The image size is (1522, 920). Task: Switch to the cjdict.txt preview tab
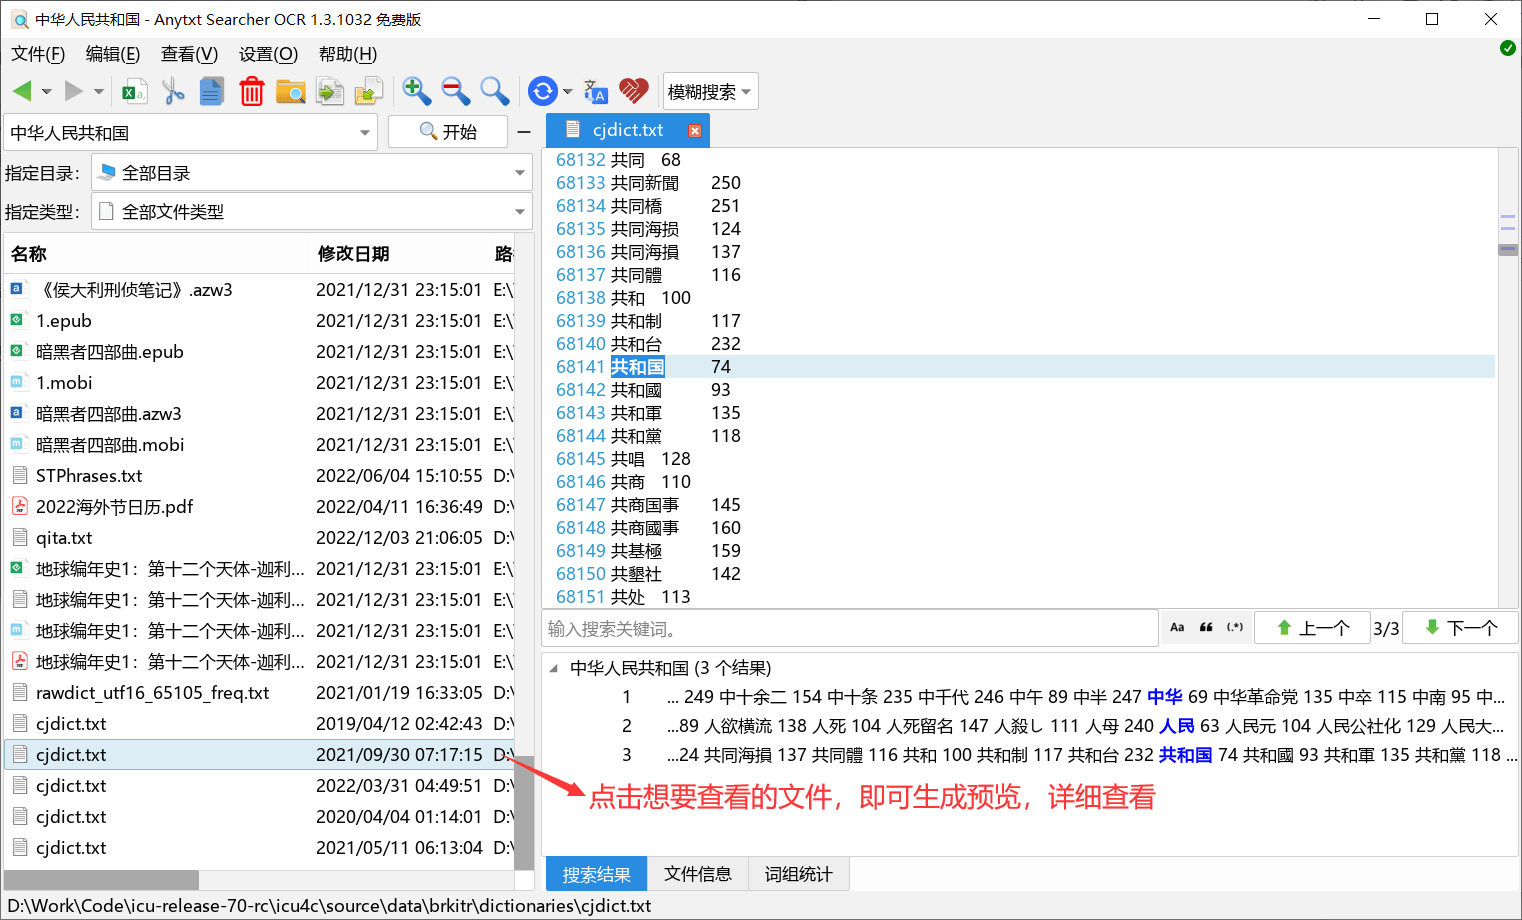(x=628, y=130)
